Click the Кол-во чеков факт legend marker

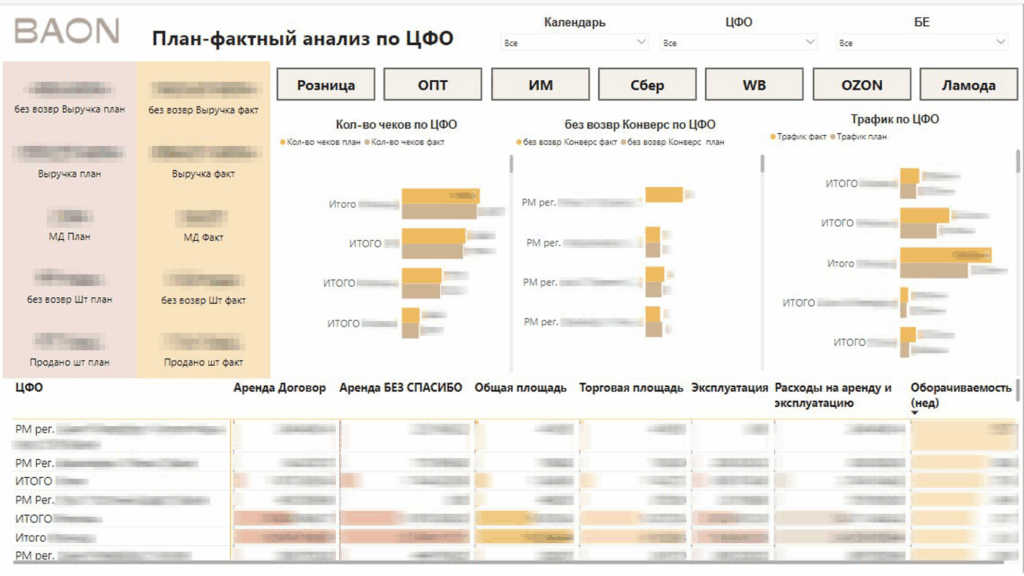pos(369,142)
